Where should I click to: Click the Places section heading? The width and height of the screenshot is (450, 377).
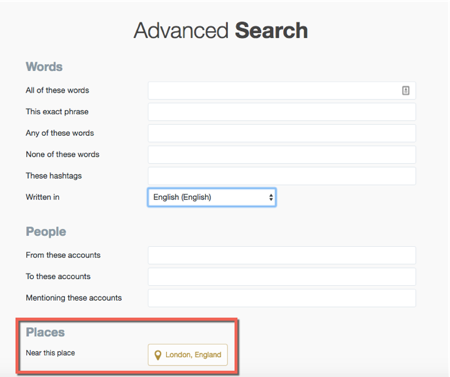[x=45, y=332]
